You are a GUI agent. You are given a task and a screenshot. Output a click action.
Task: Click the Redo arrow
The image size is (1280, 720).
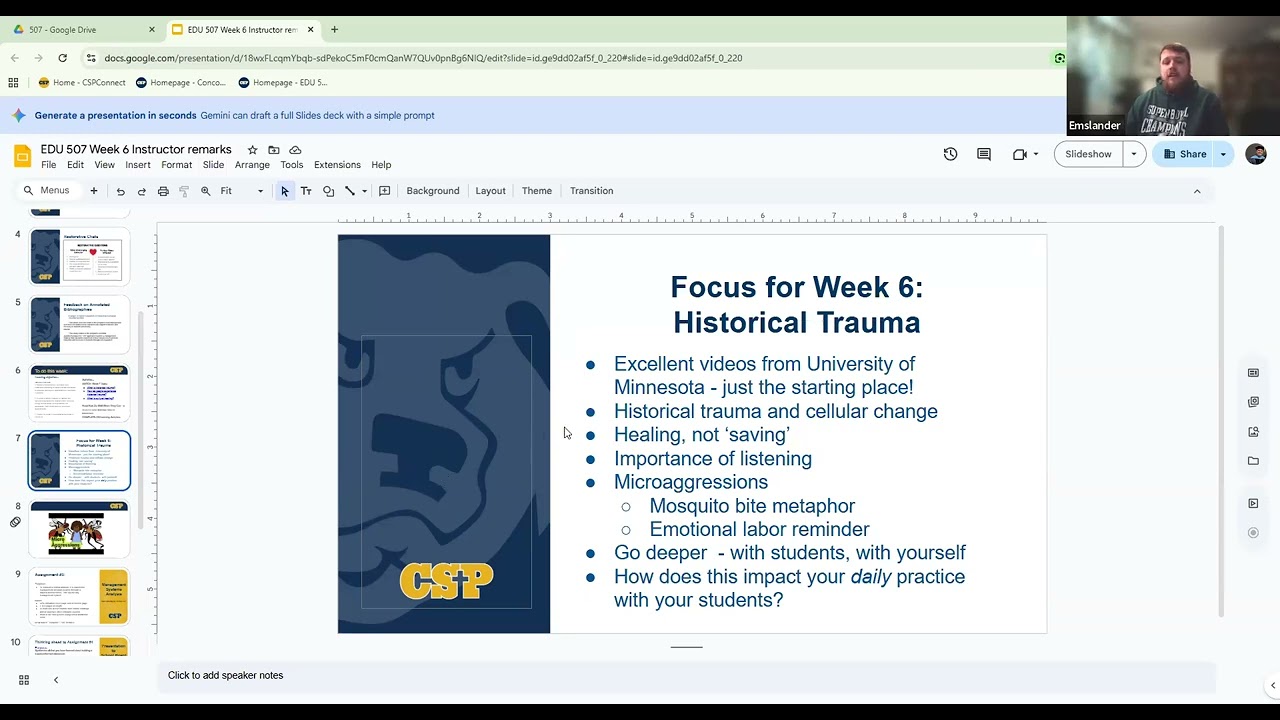point(141,191)
